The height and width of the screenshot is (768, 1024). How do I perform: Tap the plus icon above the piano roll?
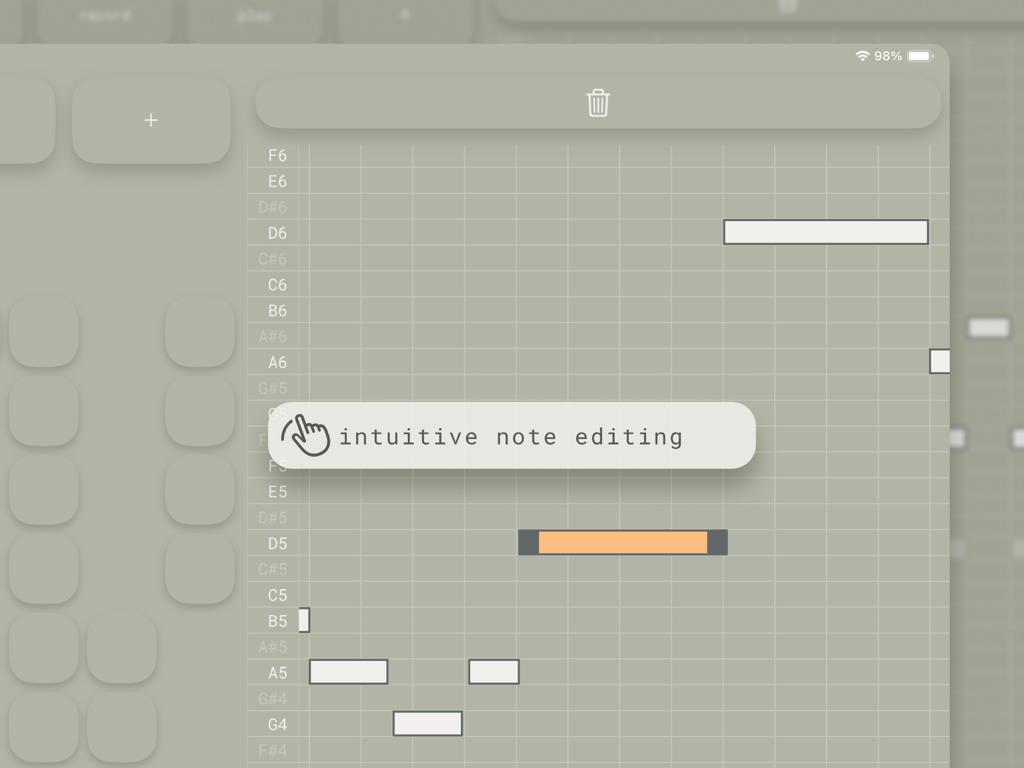point(151,120)
